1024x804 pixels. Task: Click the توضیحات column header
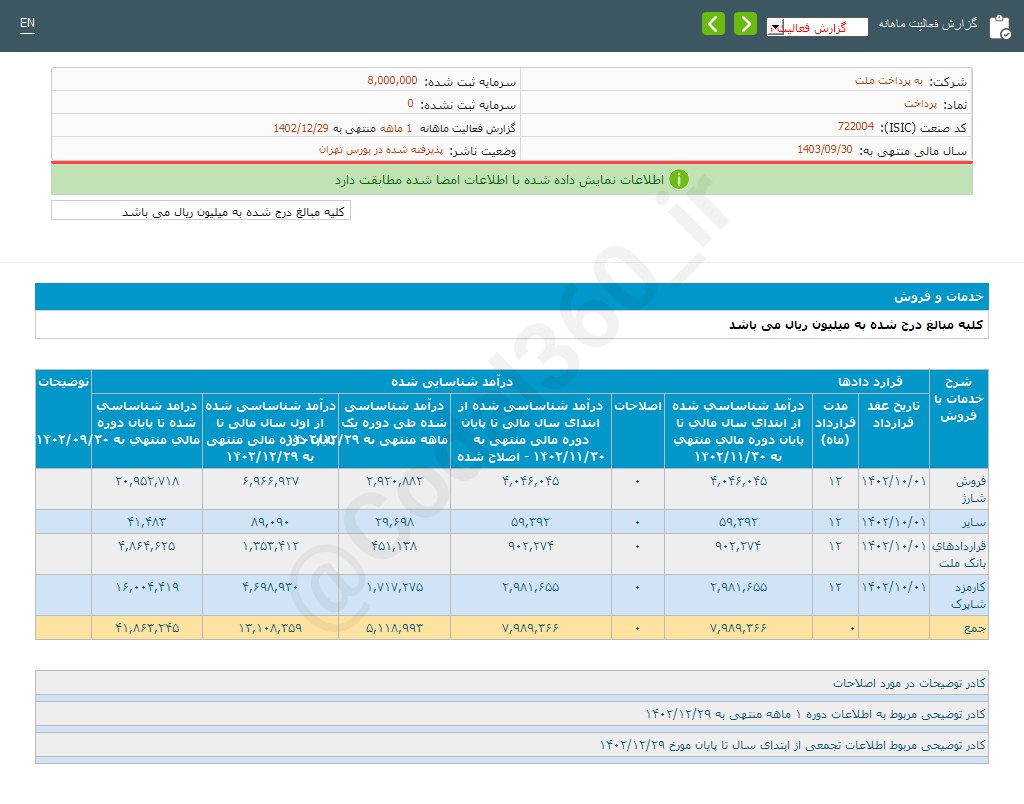tap(65, 381)
